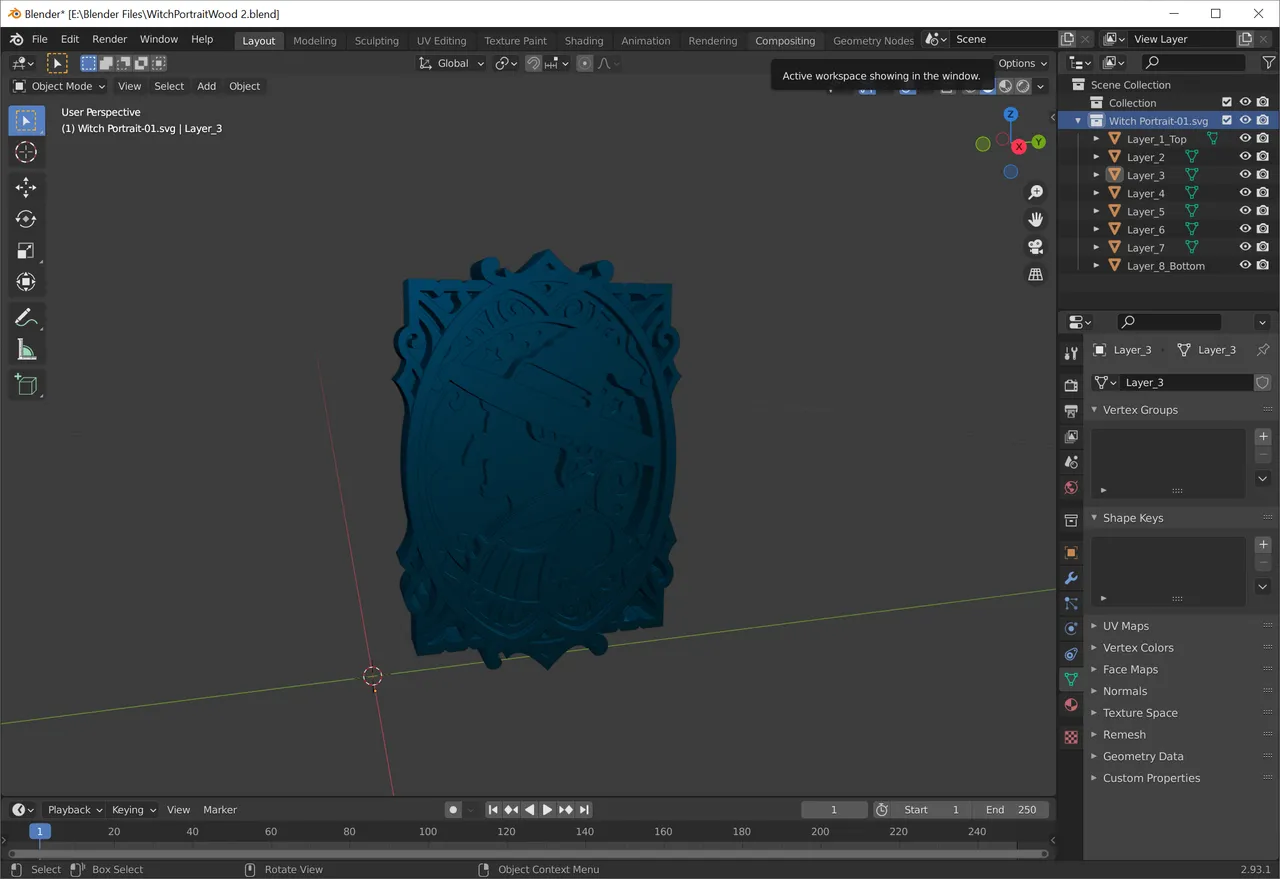Open the Texture properties checker tab
This screenshot has width=1280, height=879.
pyautogui.click(x=1071, y=737)
